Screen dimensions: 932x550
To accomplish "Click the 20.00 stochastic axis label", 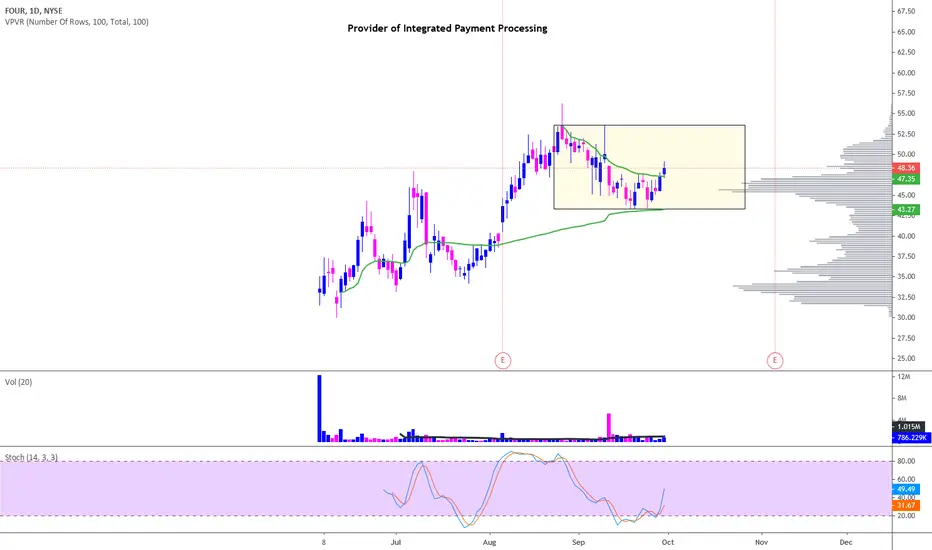I will [x=906, y=516].
